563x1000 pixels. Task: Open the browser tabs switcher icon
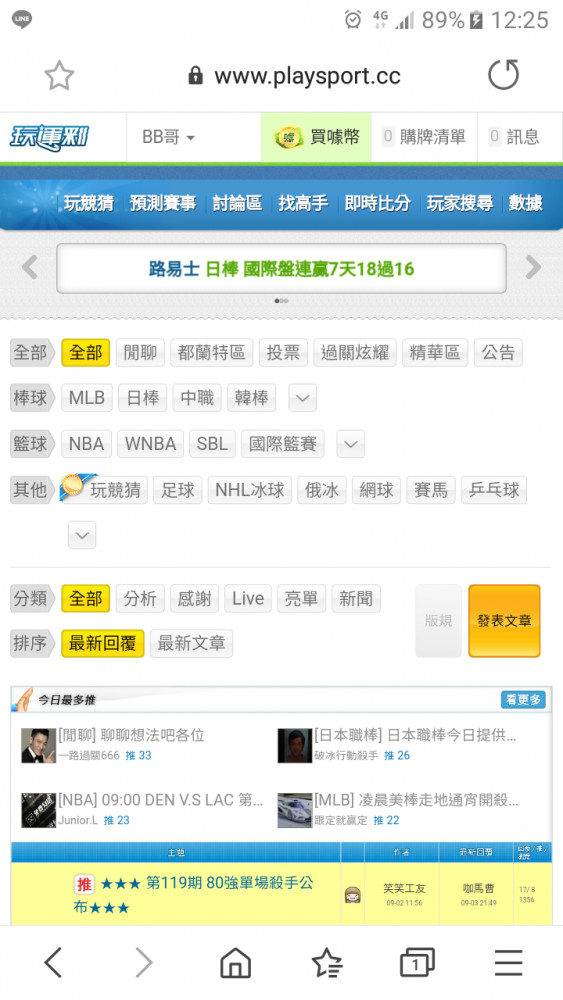coord(417,962)
